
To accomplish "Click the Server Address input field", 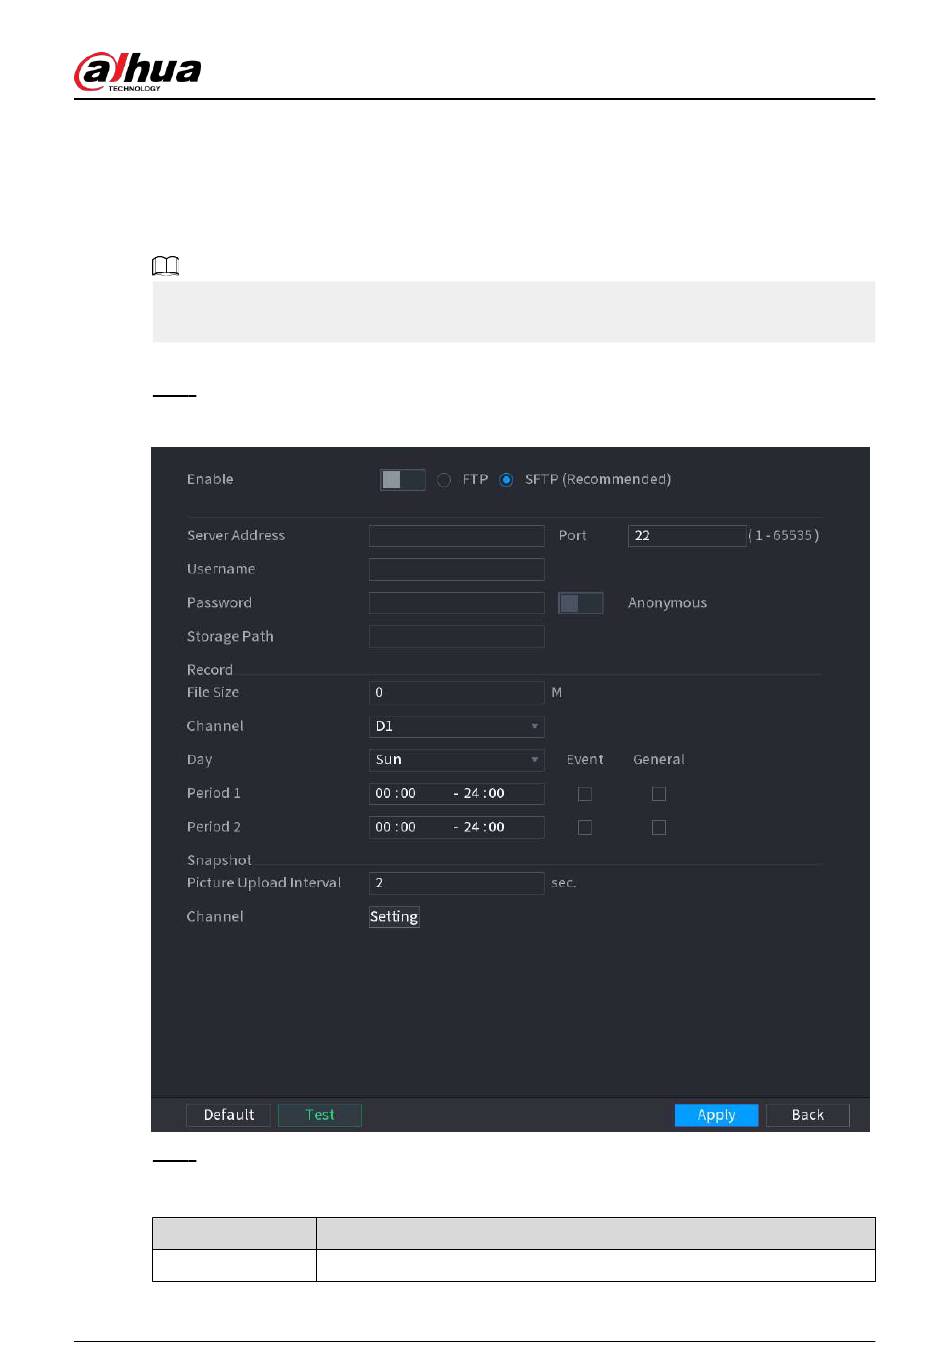I will (x=457, y=536).
